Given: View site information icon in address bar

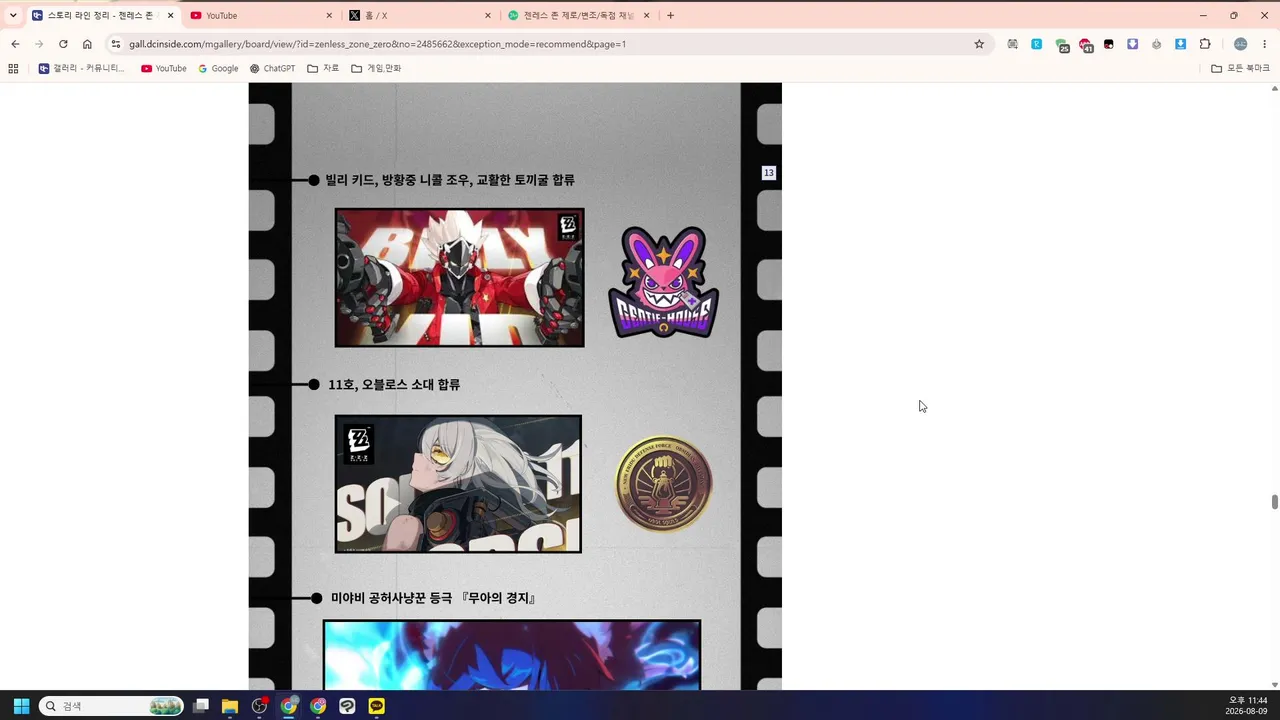Looking at the screenshot, I should 116,44.
